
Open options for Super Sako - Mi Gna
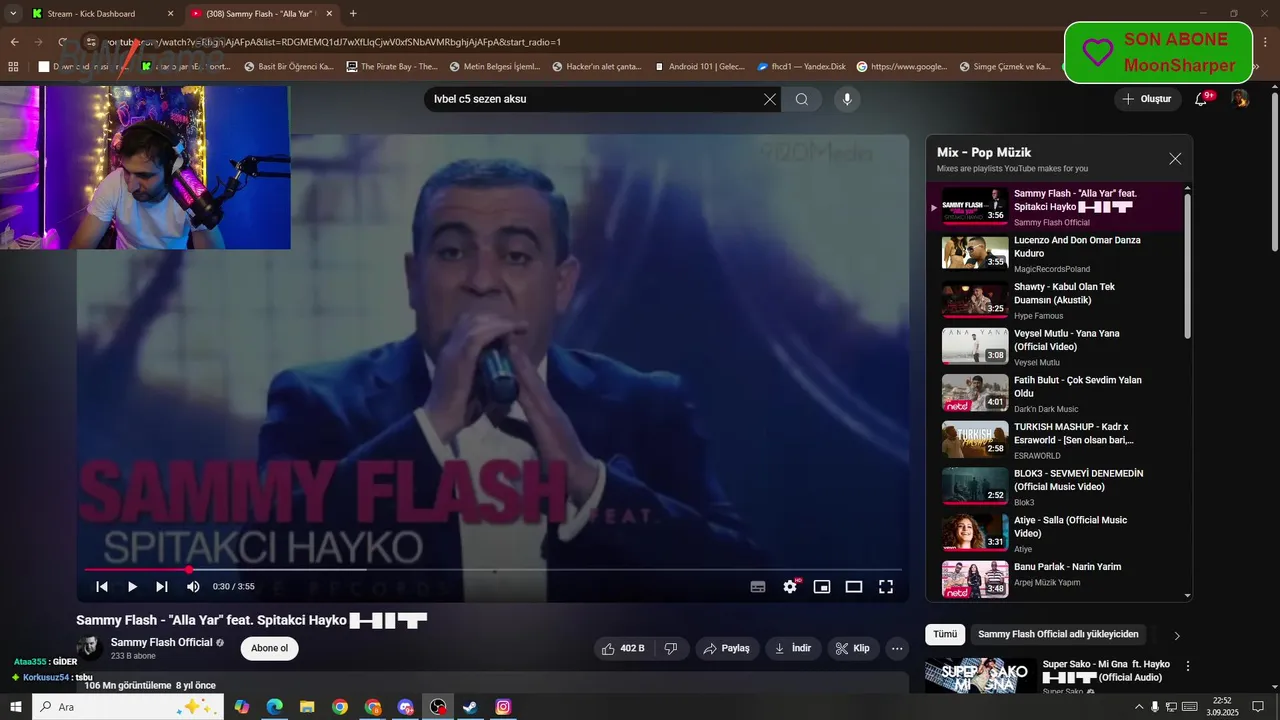click(1188, 666)
